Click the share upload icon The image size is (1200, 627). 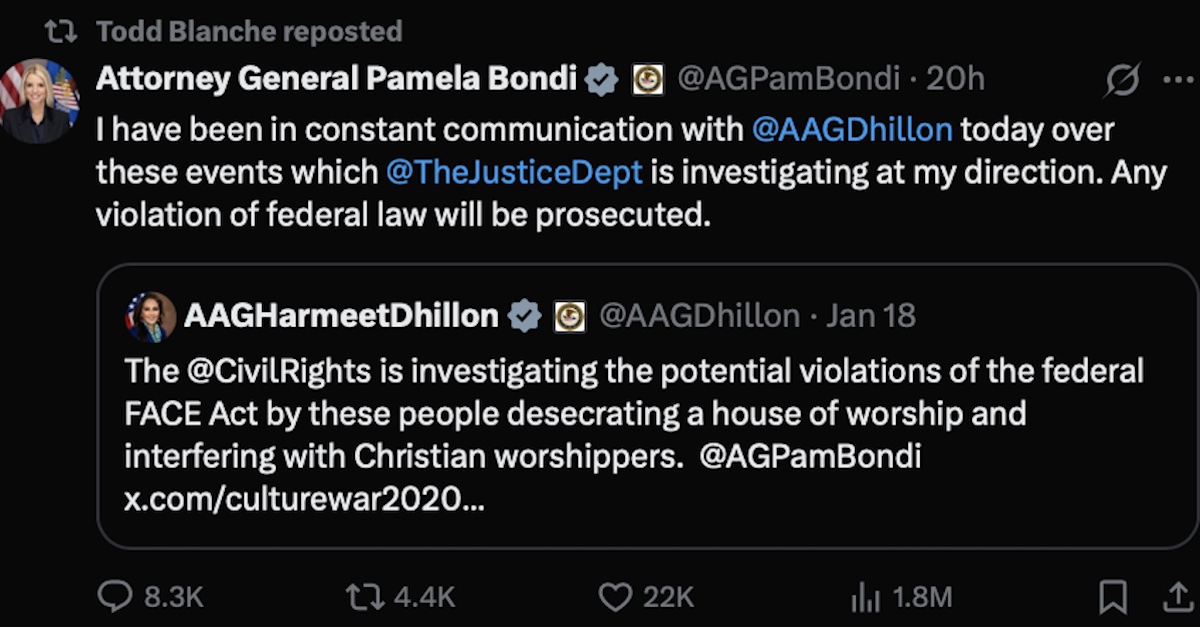(x=1173, y=597)
